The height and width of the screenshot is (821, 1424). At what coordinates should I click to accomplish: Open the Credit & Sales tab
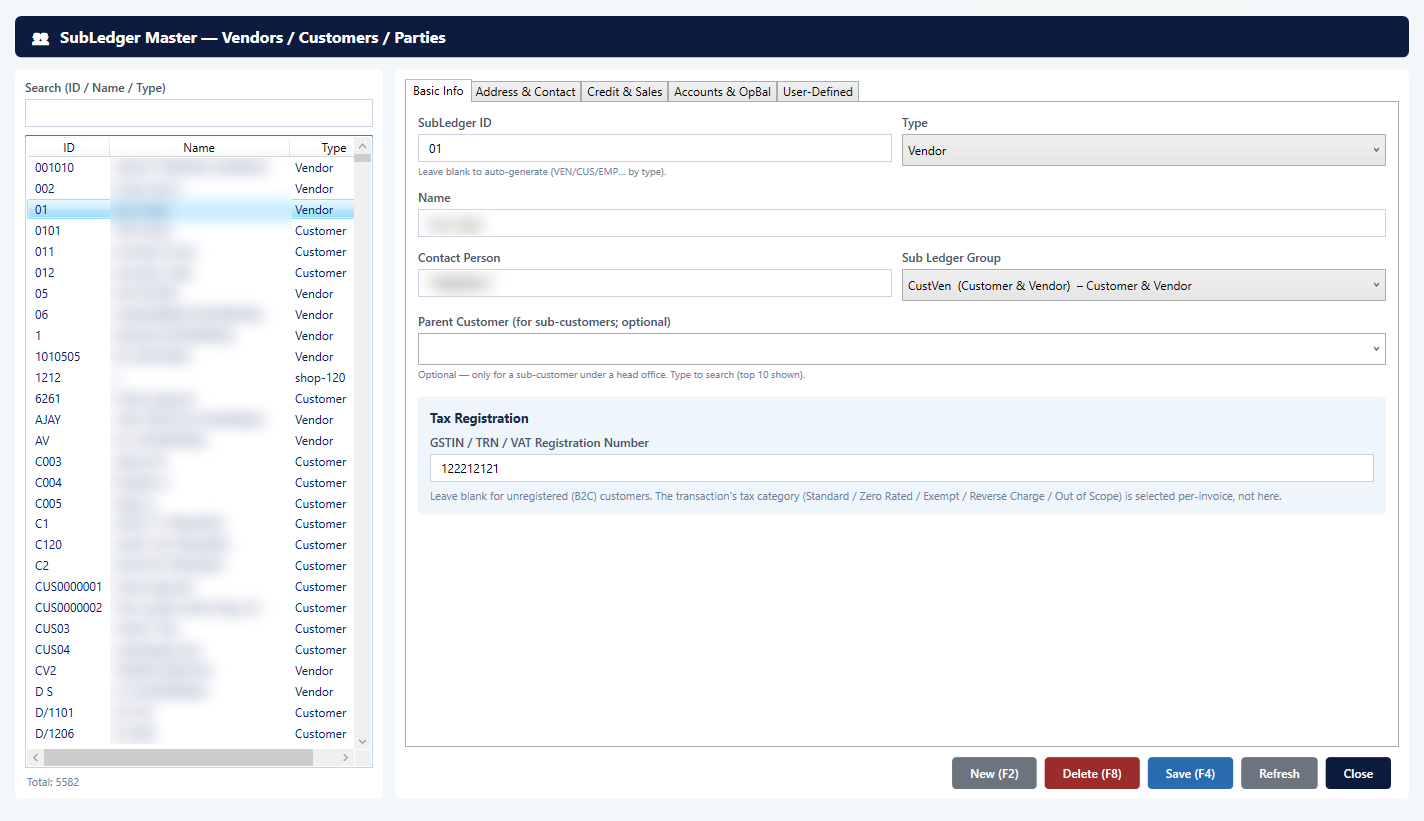[625, 91]
